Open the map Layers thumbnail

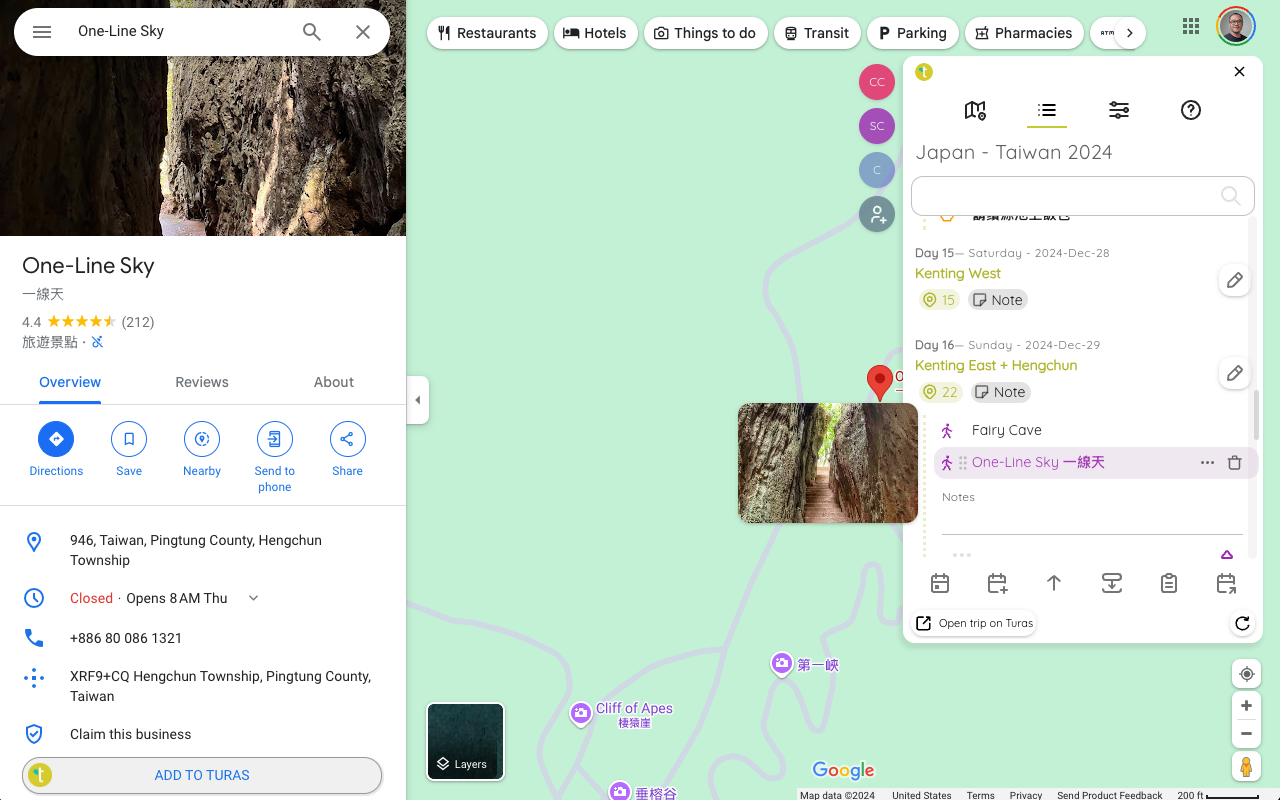pos(465,741)
